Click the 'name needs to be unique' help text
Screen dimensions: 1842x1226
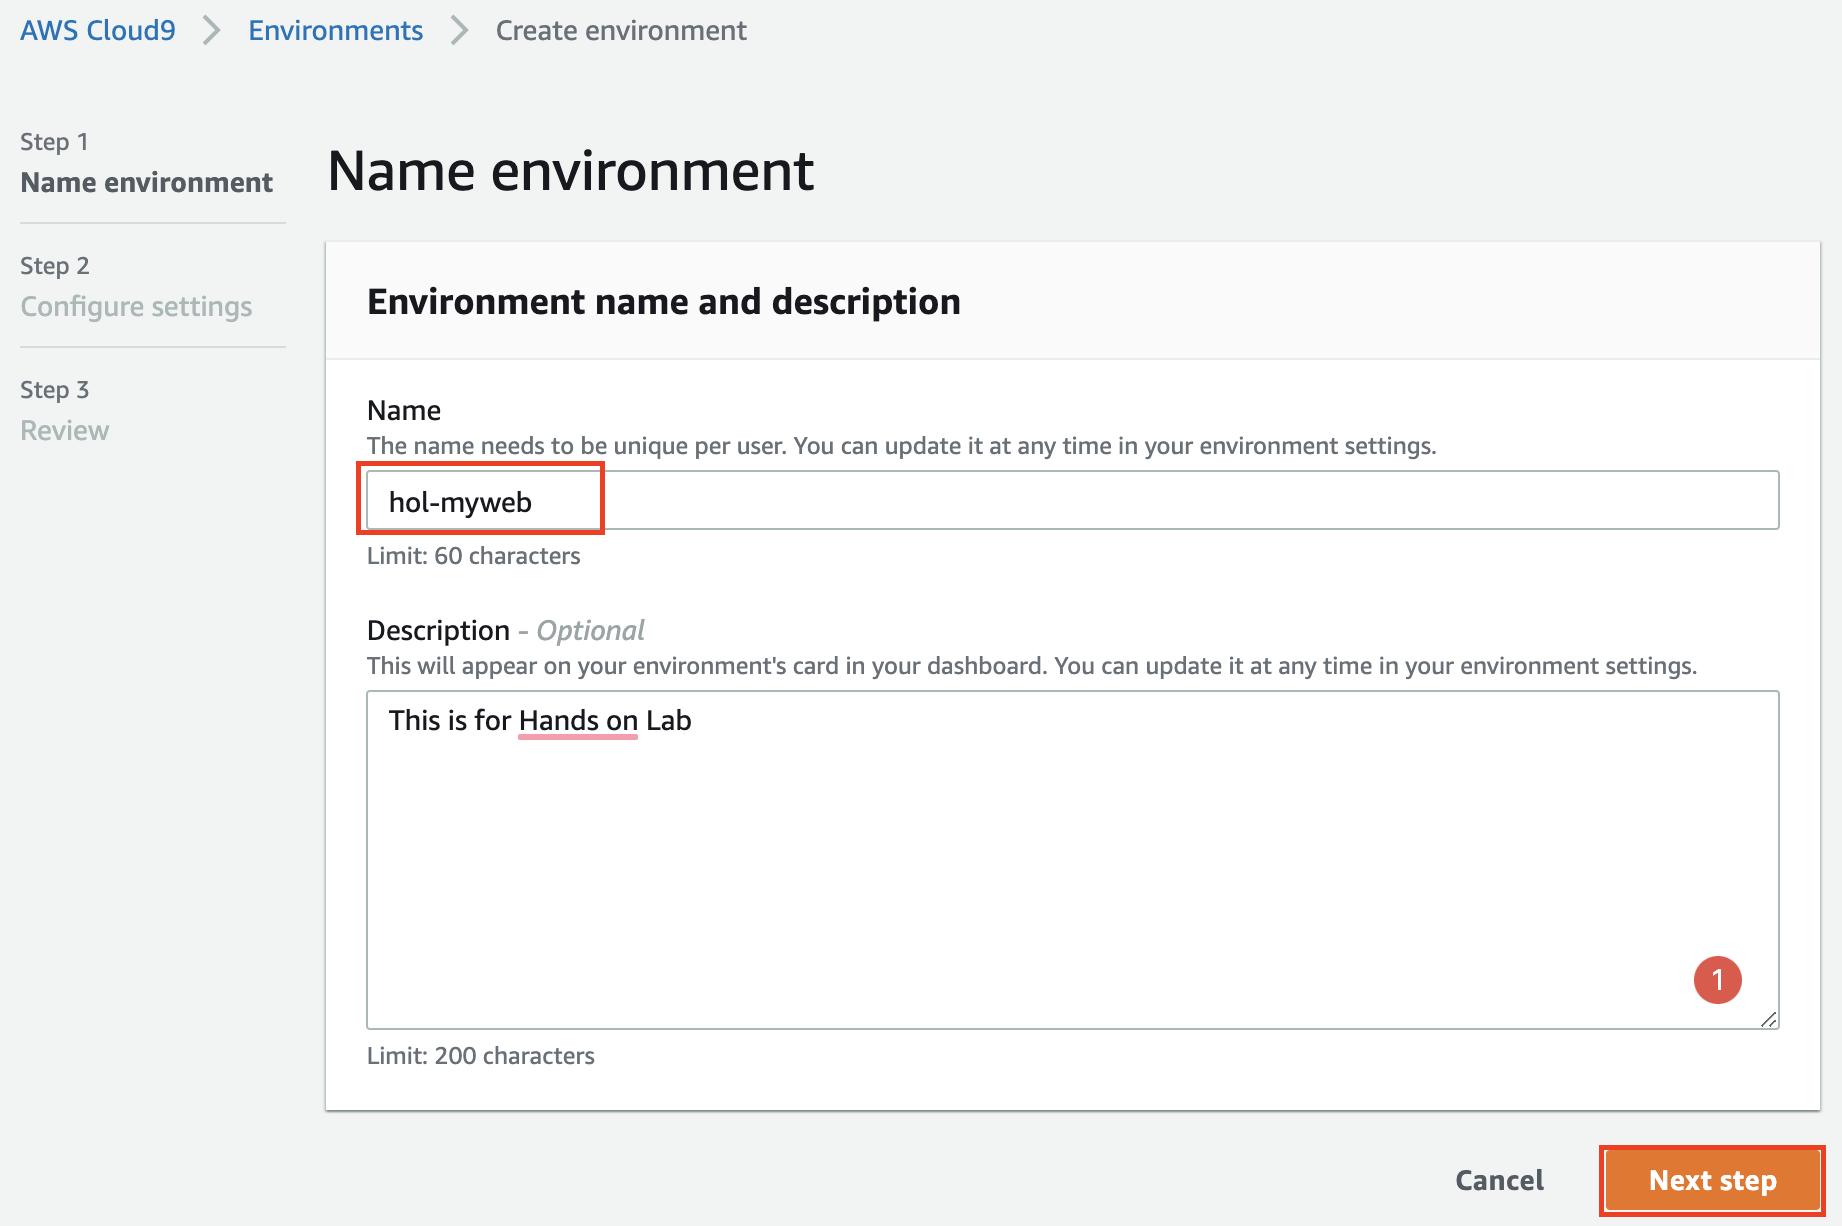point(901,446)
